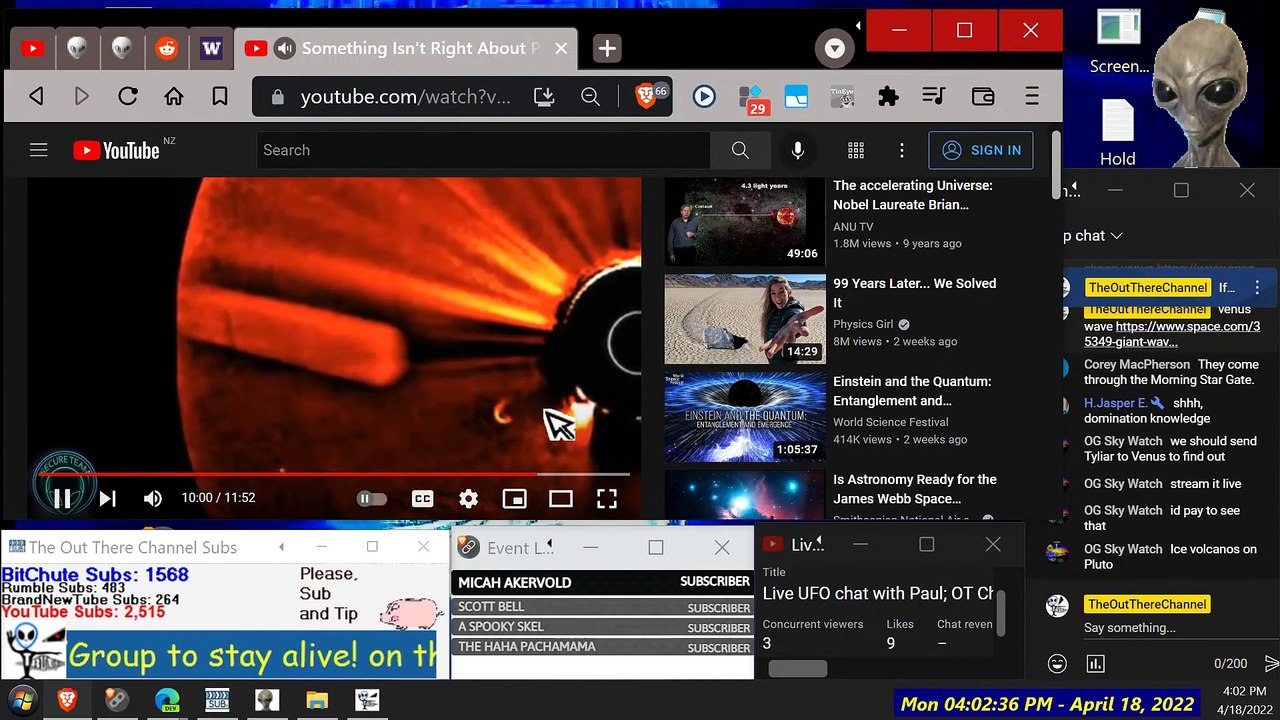
Task: Enable miniplayer mode
Action: pos(514,498)
